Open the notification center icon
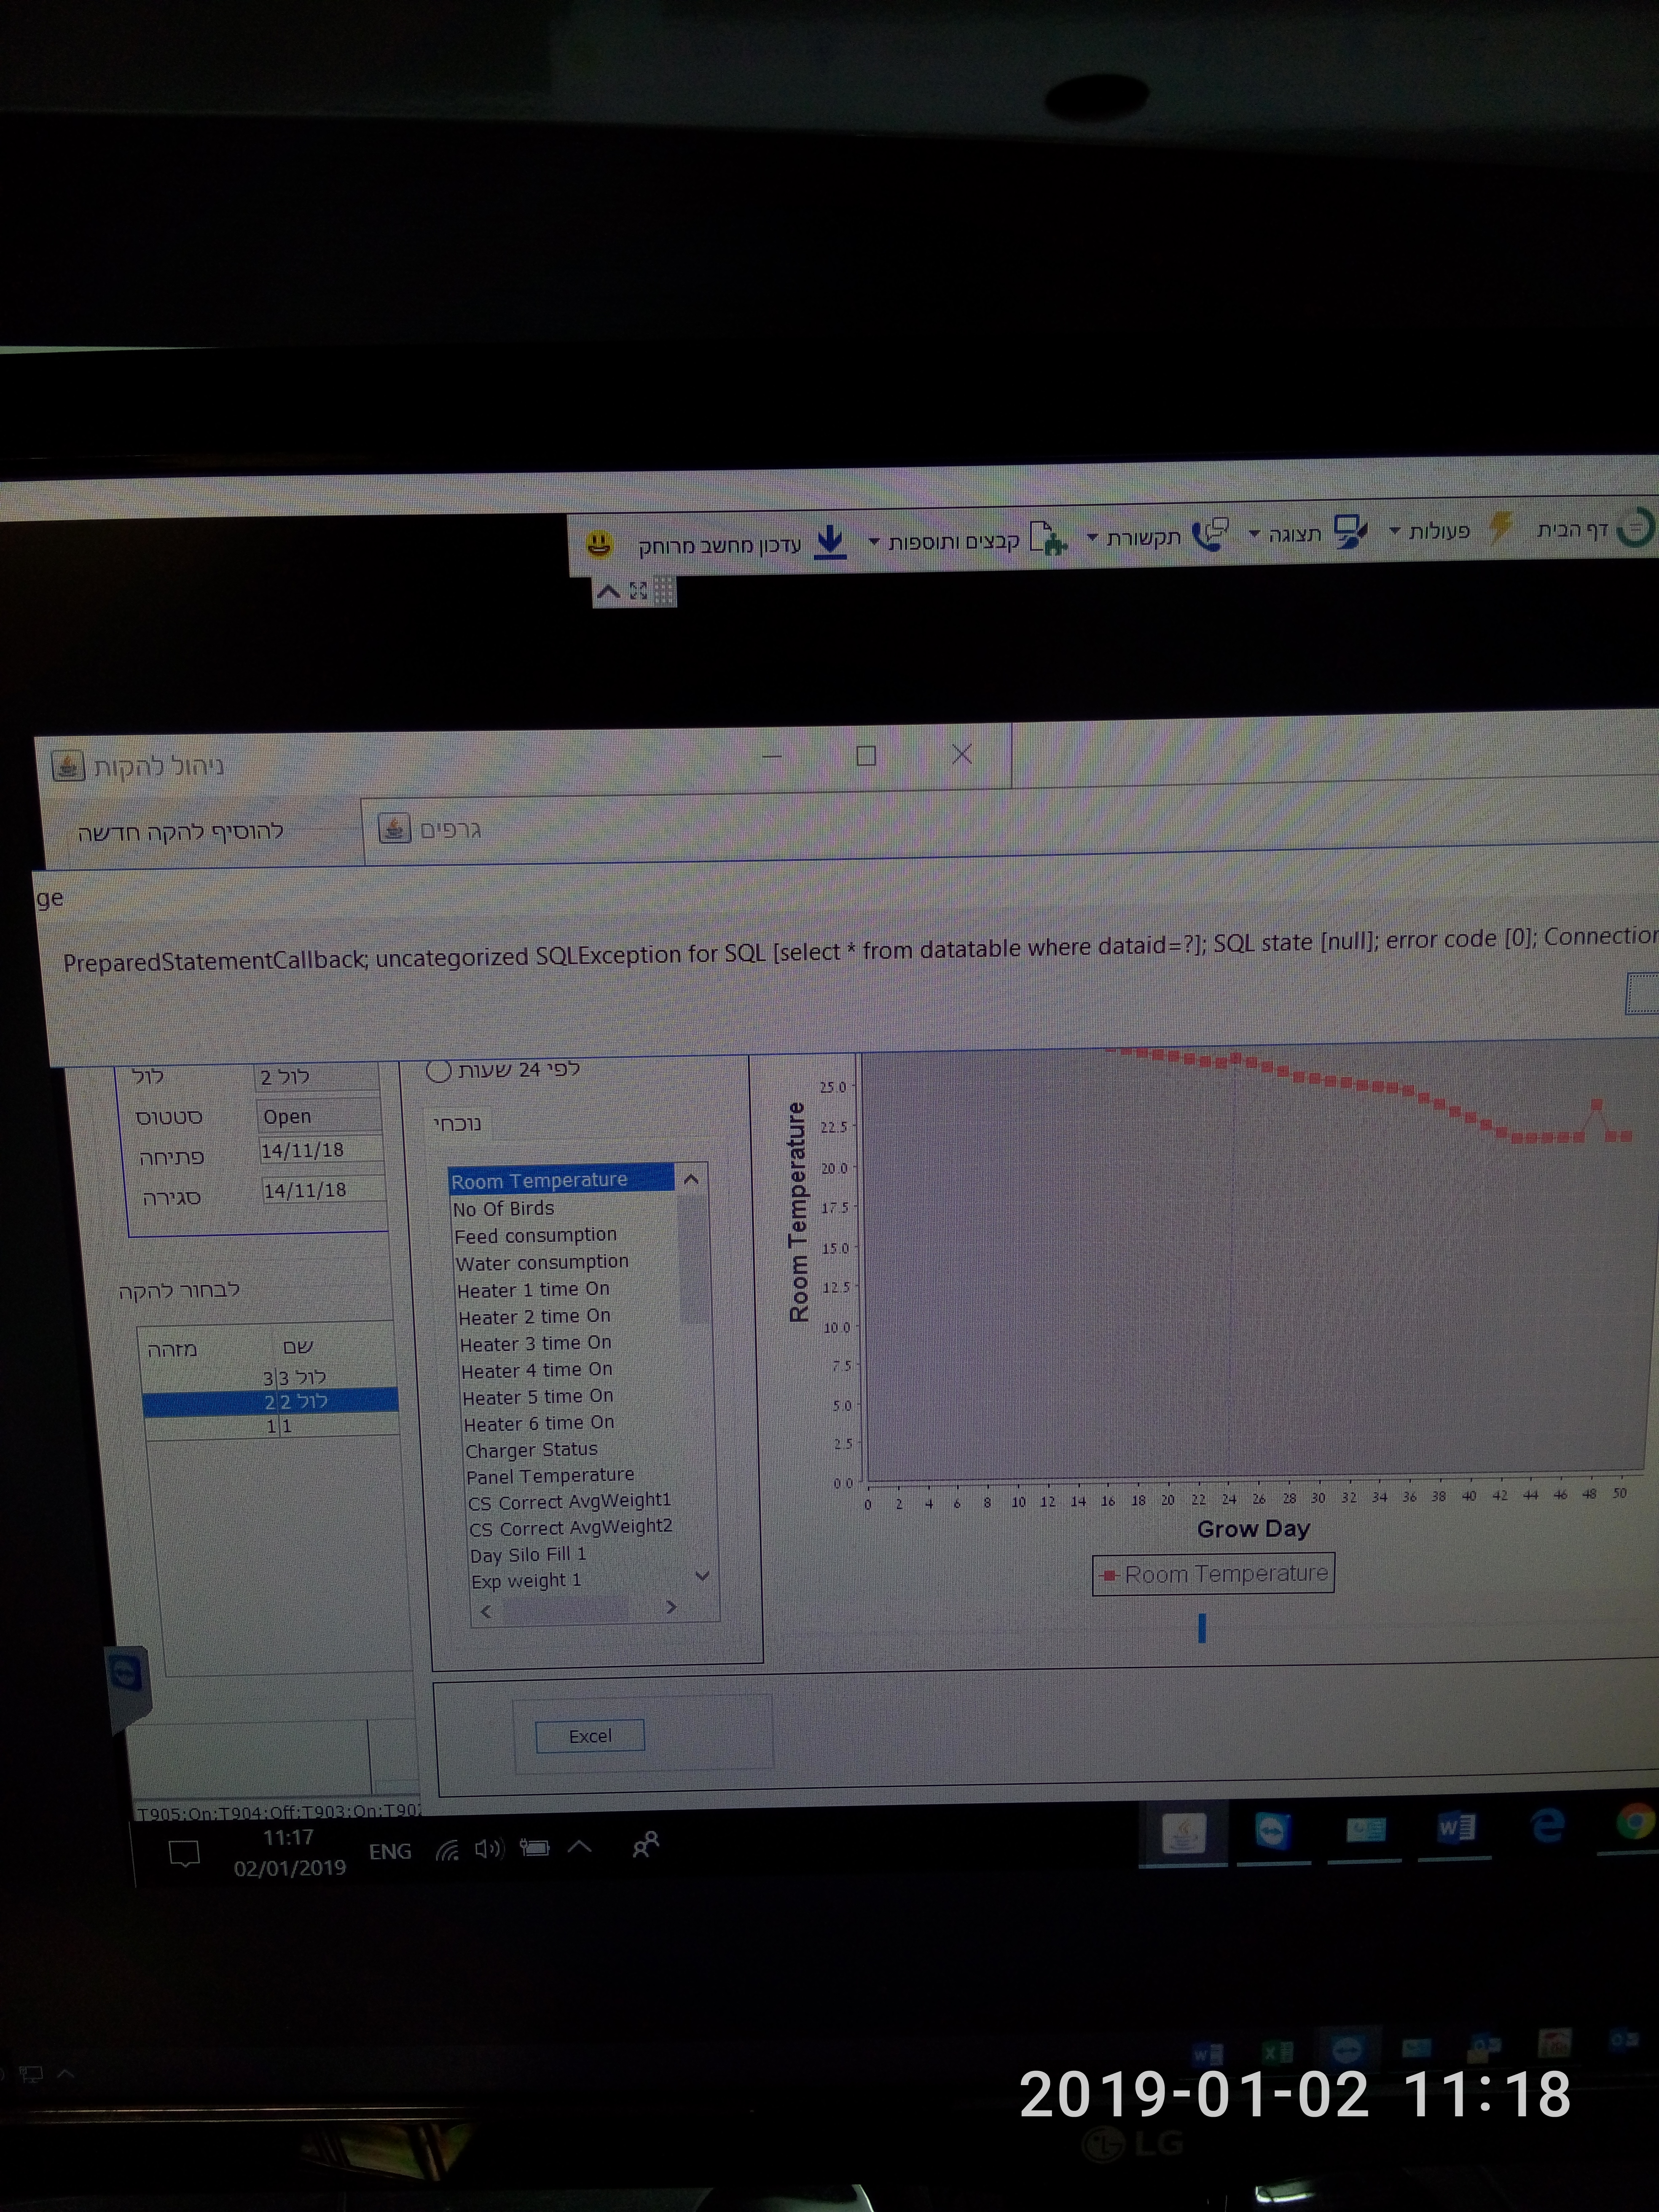 185,1855
